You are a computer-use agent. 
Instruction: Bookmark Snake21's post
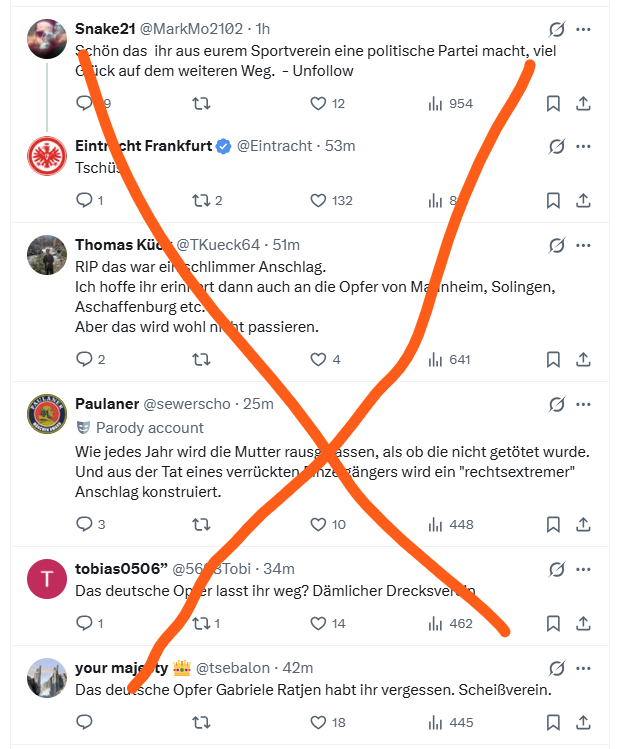point(553,103)
